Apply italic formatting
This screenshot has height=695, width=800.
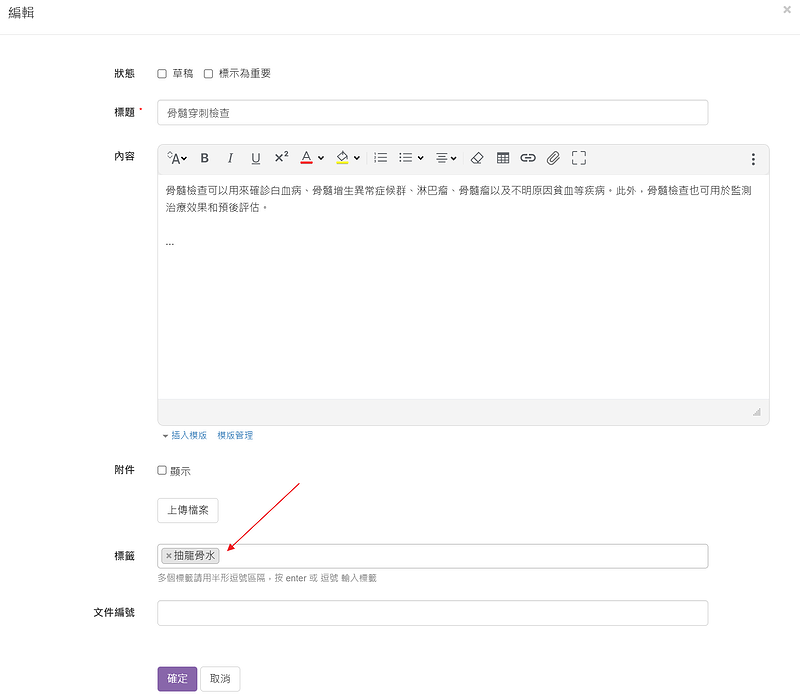(x=230, y=158)
